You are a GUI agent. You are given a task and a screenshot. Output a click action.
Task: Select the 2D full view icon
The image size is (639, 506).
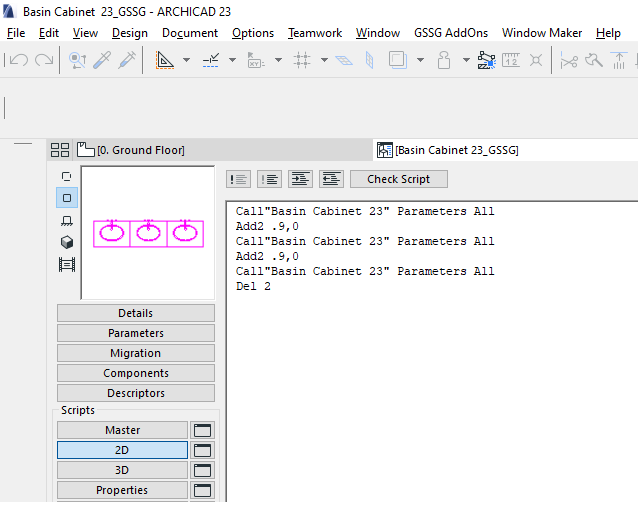[67, 198]
